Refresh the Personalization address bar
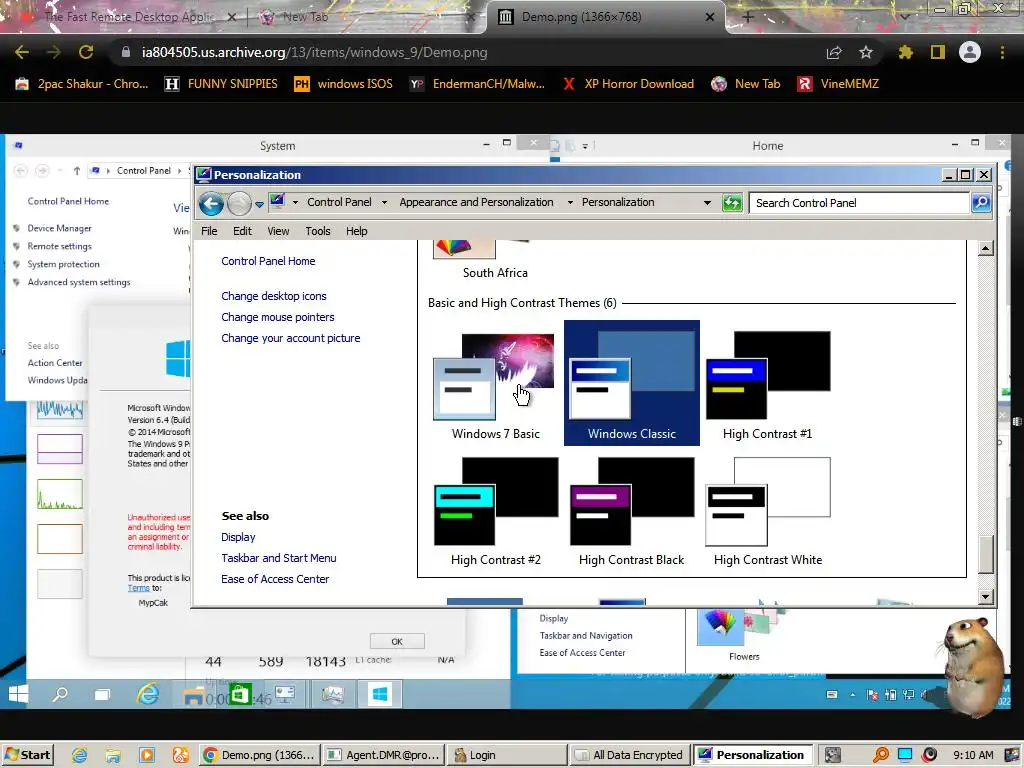Screen dimensions: 1024x768 [732, 203]
